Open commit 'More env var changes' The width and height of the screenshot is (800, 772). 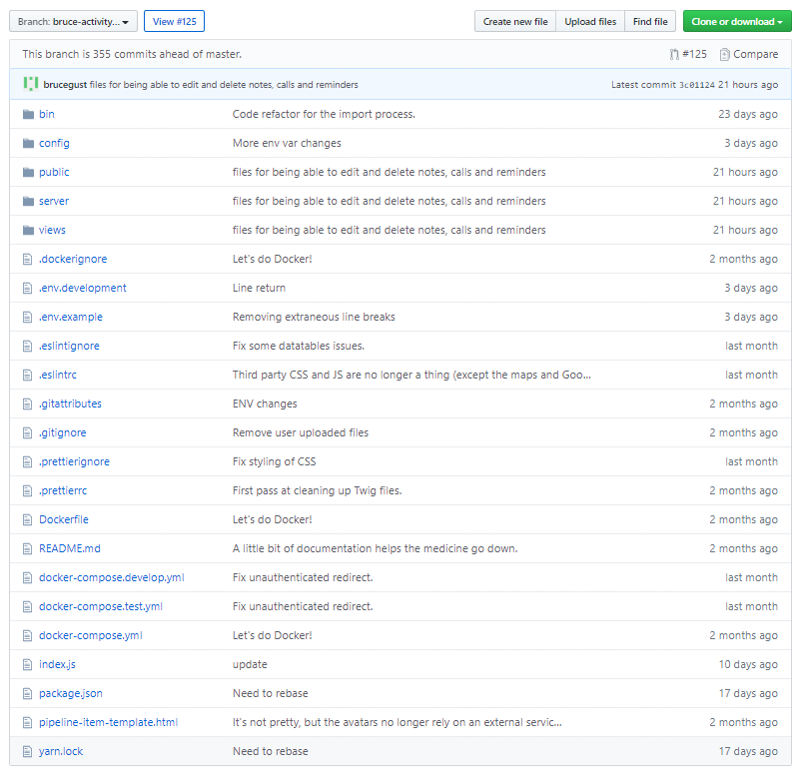287,143
